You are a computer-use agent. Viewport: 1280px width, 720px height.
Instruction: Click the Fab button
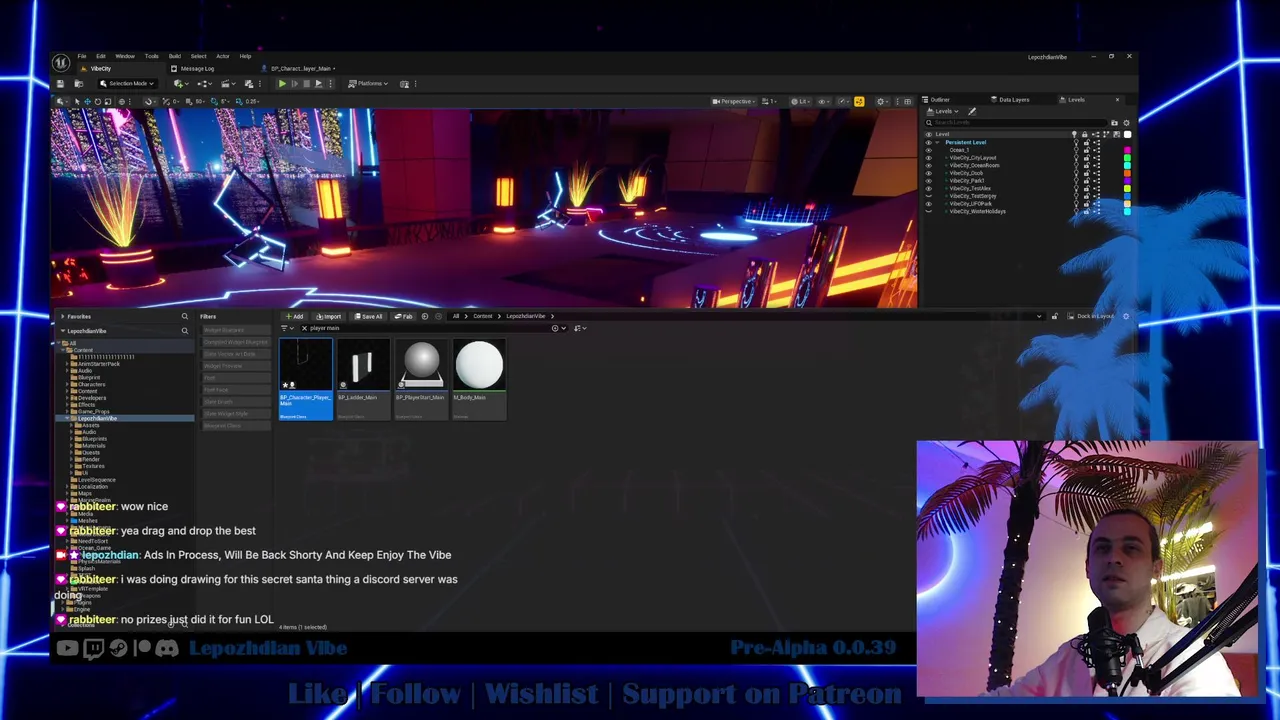(403, 317)
